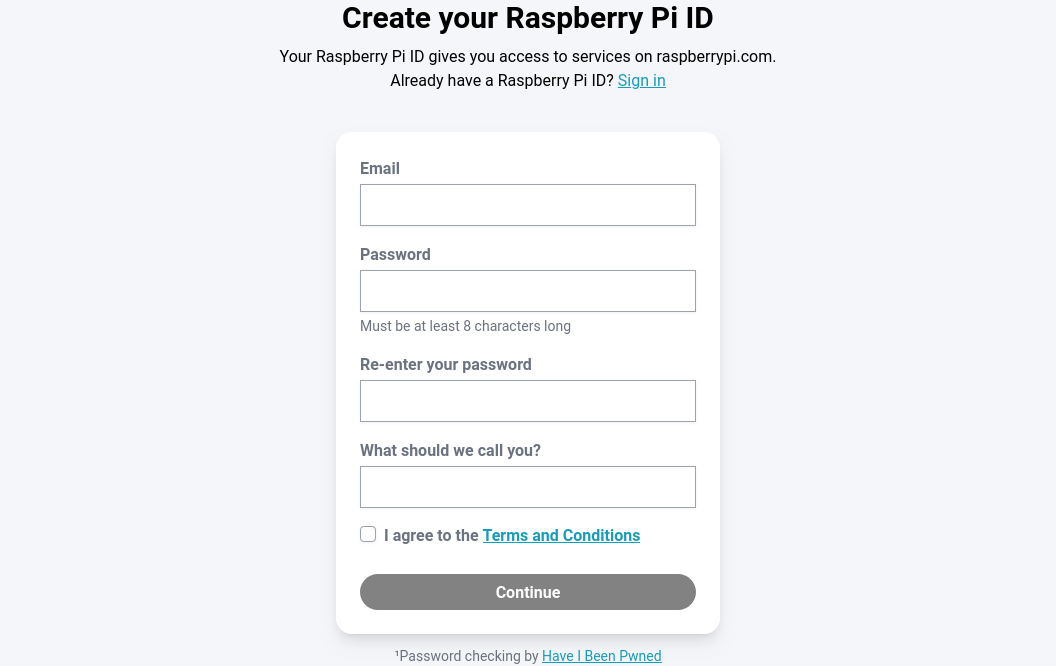Click the password length requirement hint text
Image resolution: width=1056 pixels, height=666 pixels.
[x=465, y=325]
